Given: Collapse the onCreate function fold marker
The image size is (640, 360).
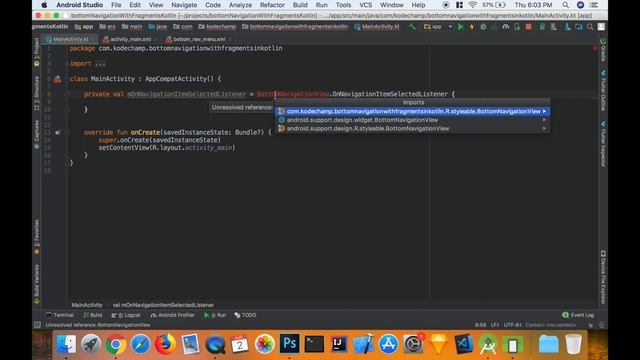Looking at the screenshot, I should [x=67, y=132].
